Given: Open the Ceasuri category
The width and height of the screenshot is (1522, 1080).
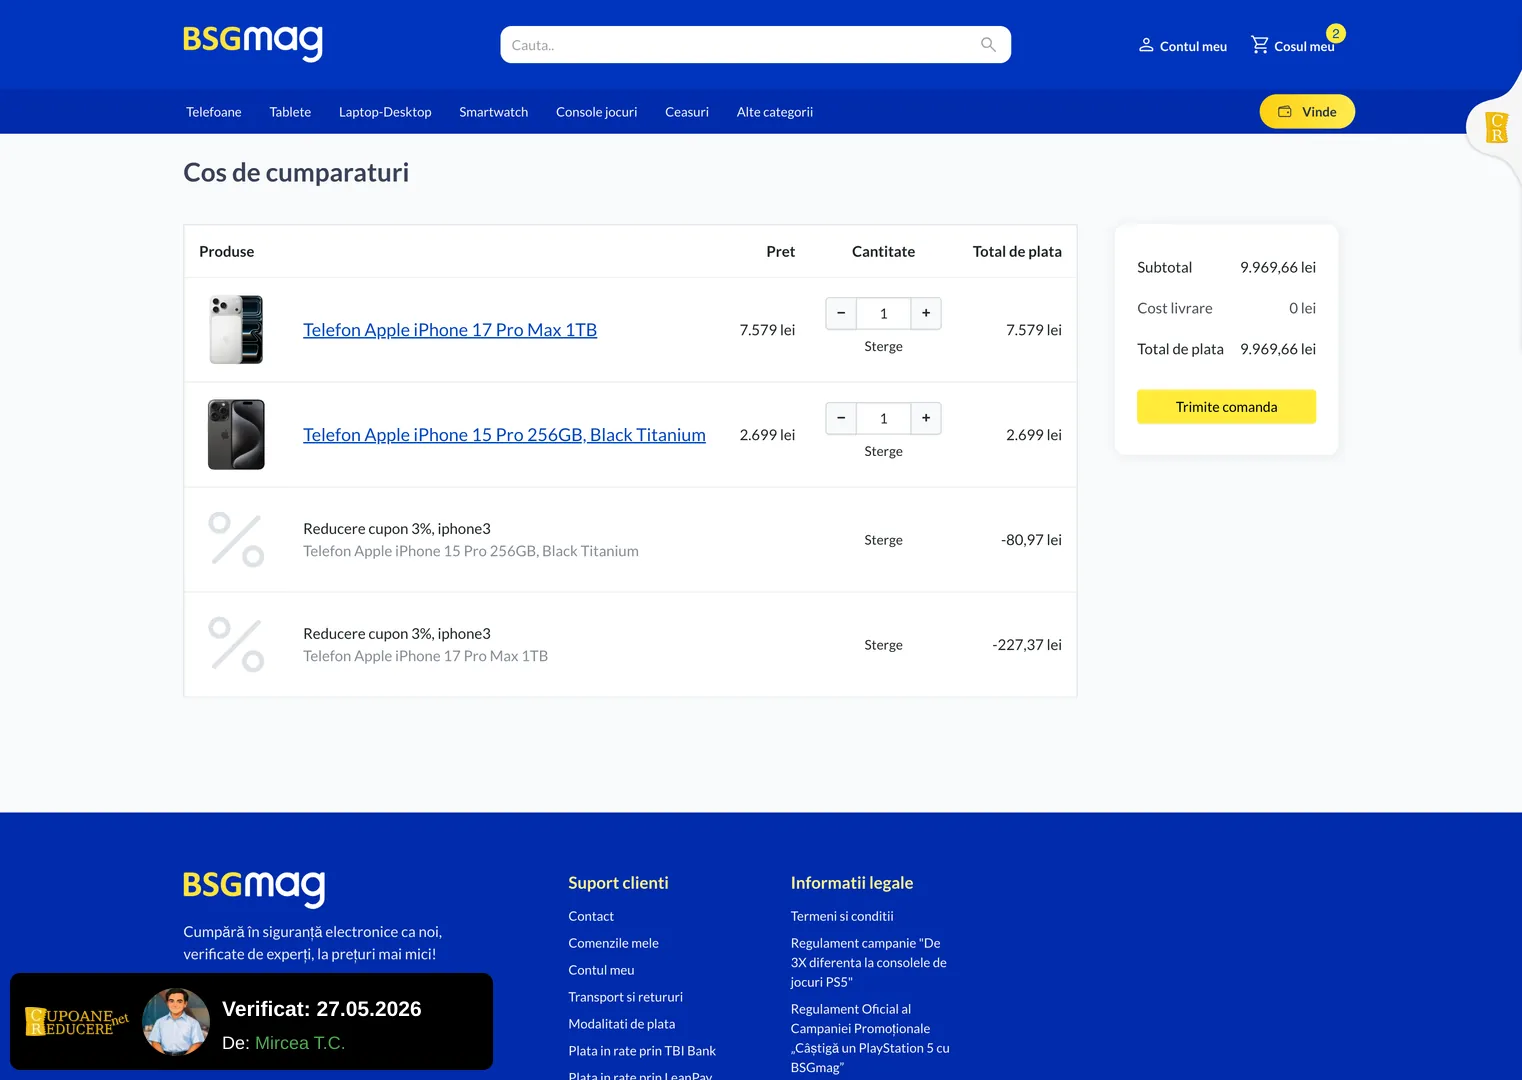Looking at the screenshot, I should (687, 112).
